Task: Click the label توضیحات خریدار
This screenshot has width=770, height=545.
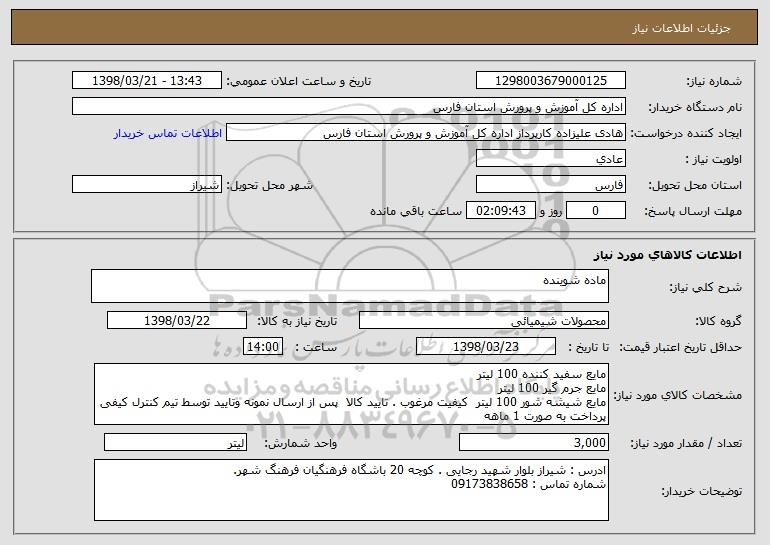Action: (x=702, y=491)
